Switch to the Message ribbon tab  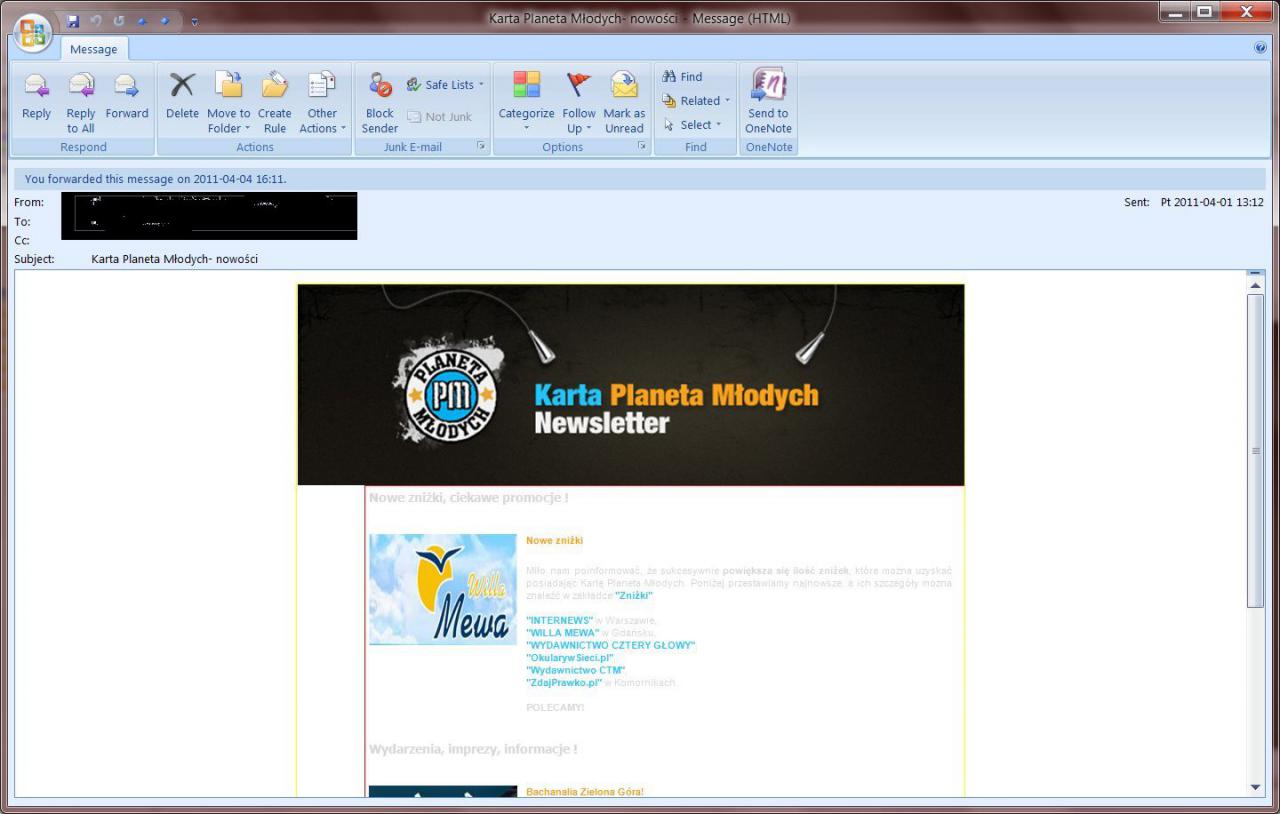[x=93, y=49]
